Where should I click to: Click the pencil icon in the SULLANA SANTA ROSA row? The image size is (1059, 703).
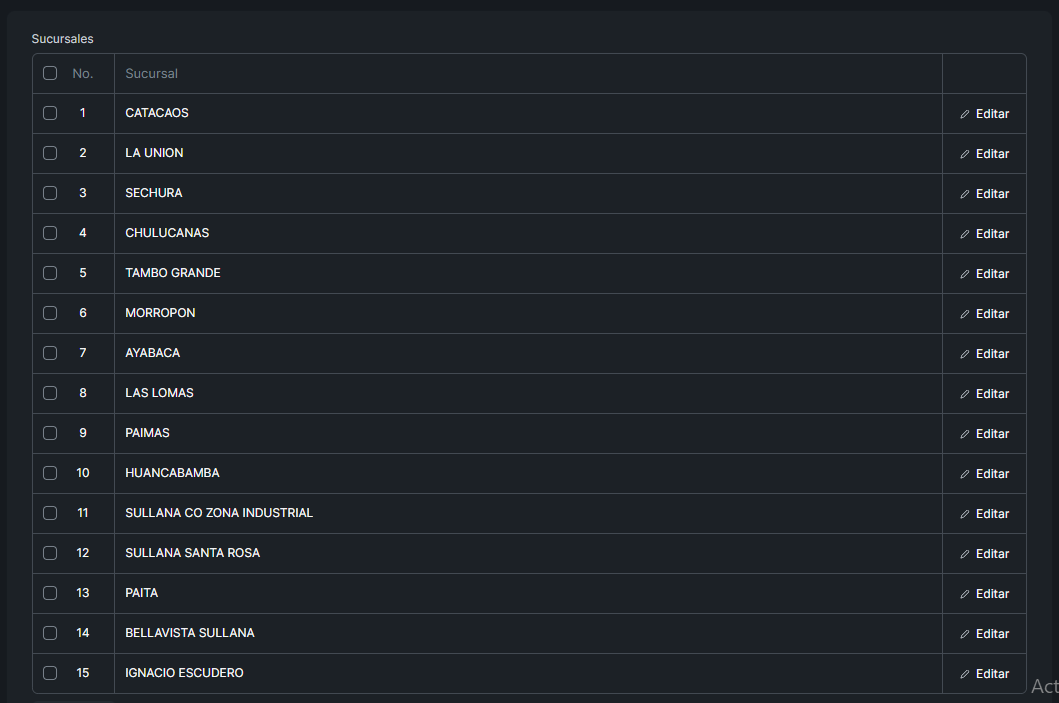[965, 554]
